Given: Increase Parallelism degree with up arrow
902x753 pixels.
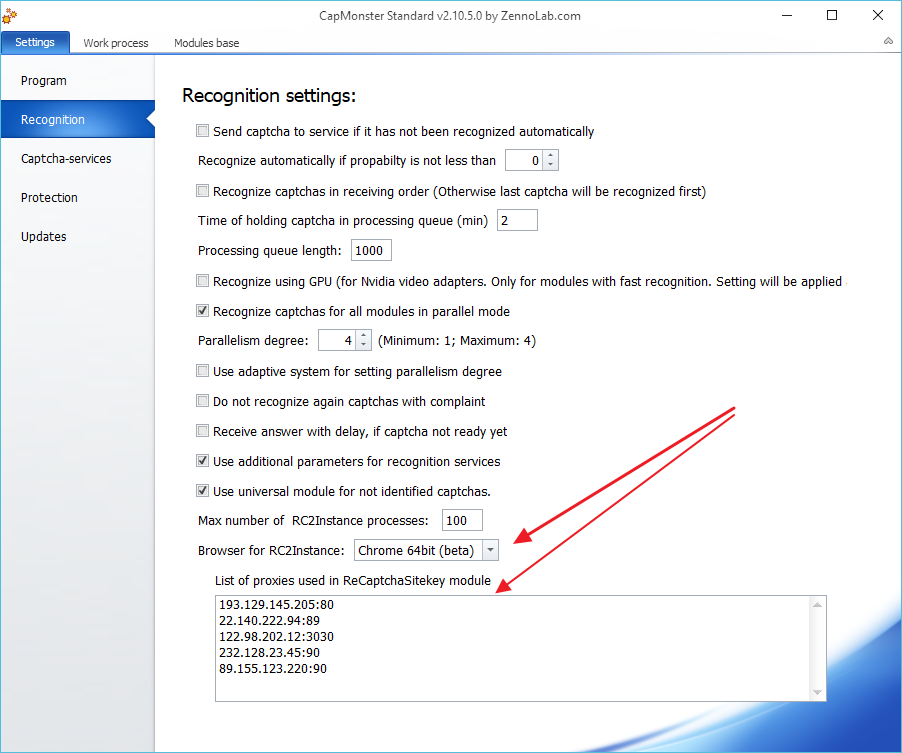Looking at the screenshot, I should tap(364, 335).
